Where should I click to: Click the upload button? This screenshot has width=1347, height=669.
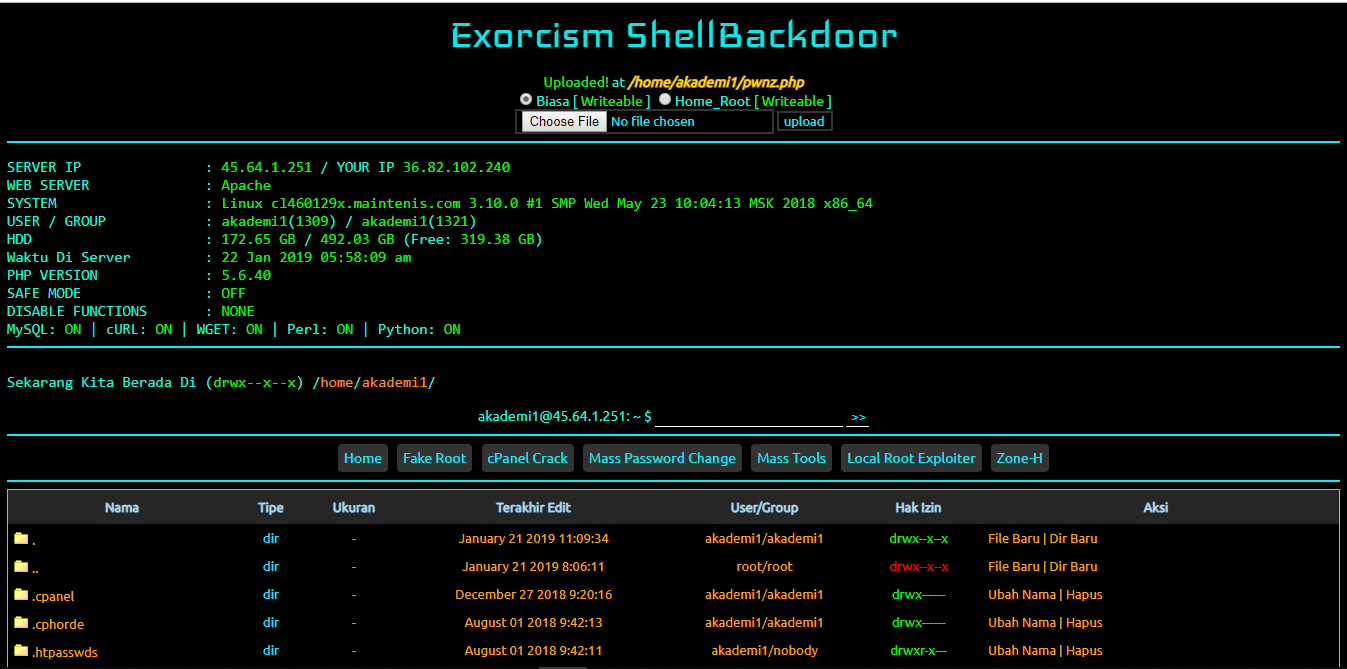click(x=804, y=120)
